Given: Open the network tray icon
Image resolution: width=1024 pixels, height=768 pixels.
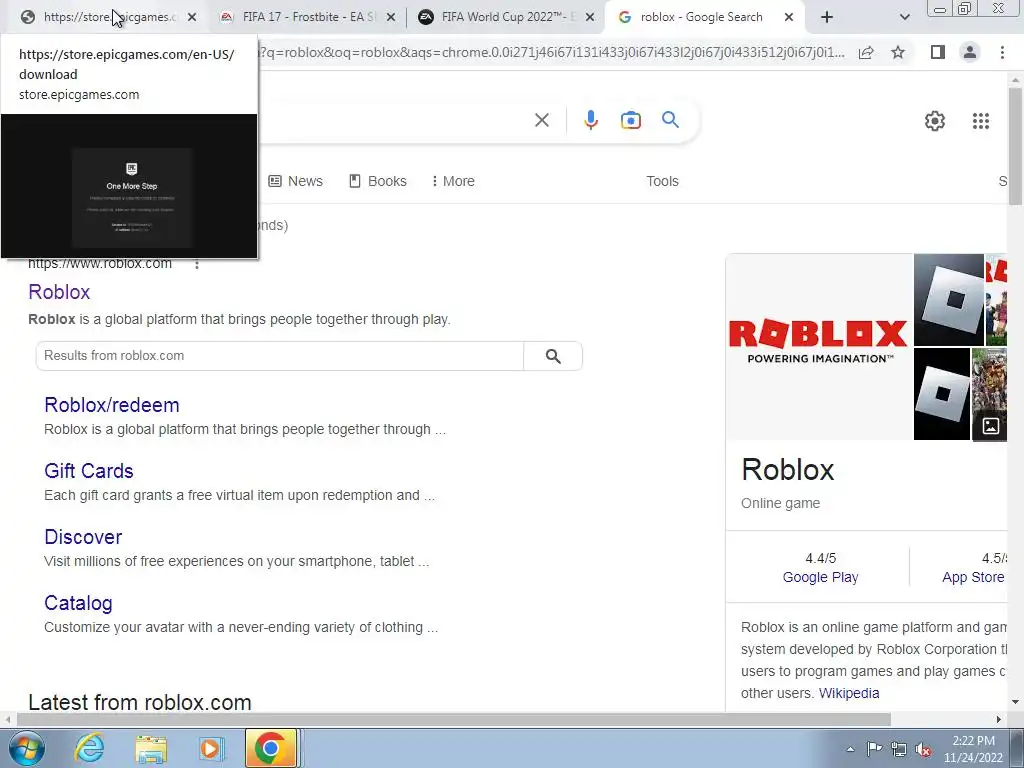Looking at the screenshot, I should point(899,749).
